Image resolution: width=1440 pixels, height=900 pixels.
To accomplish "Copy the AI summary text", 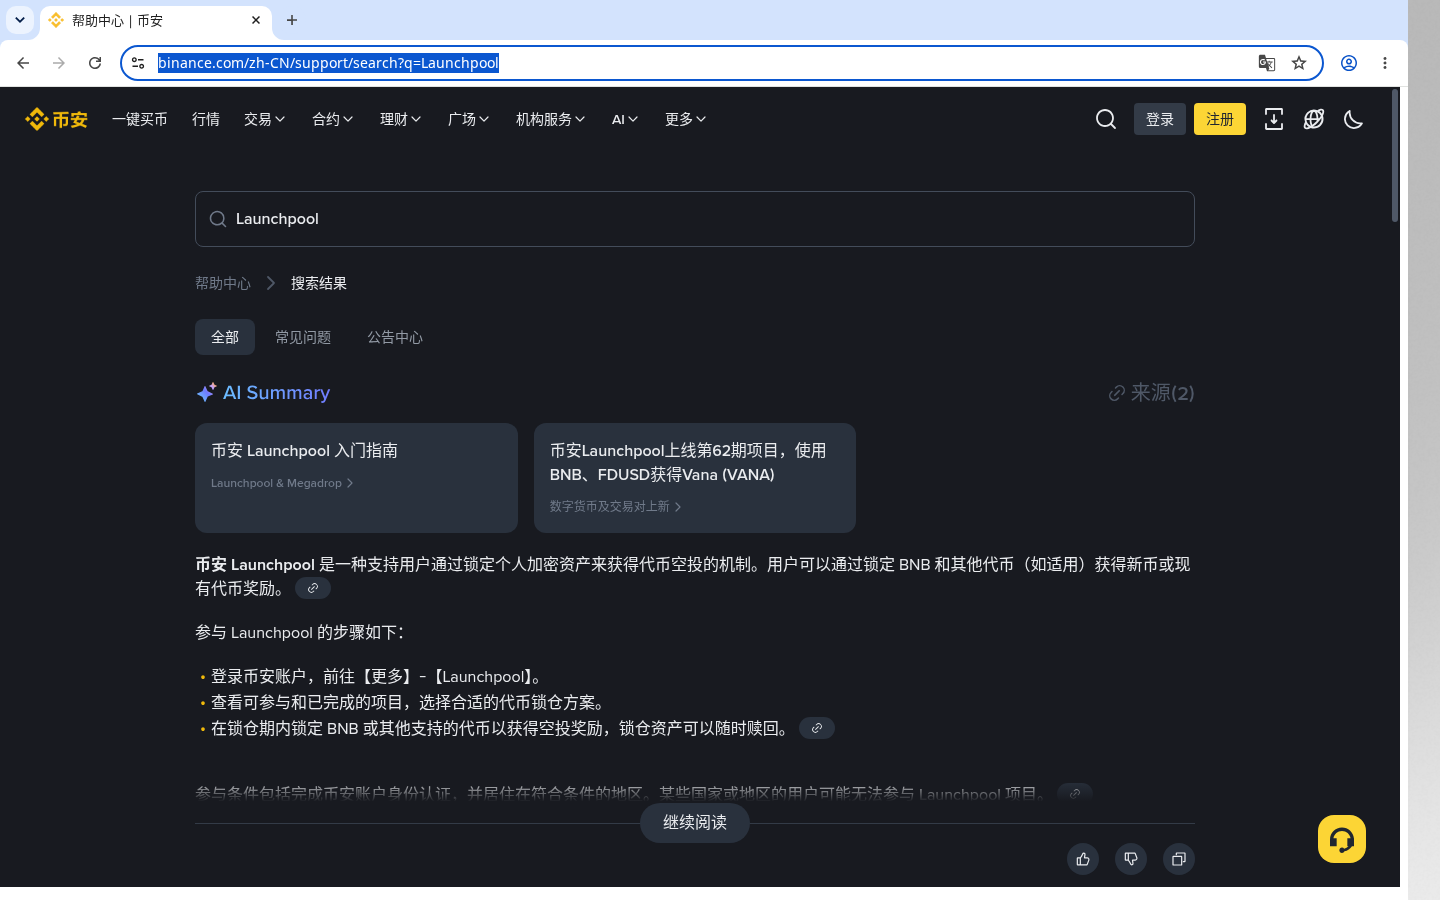I will [1179, 859].
